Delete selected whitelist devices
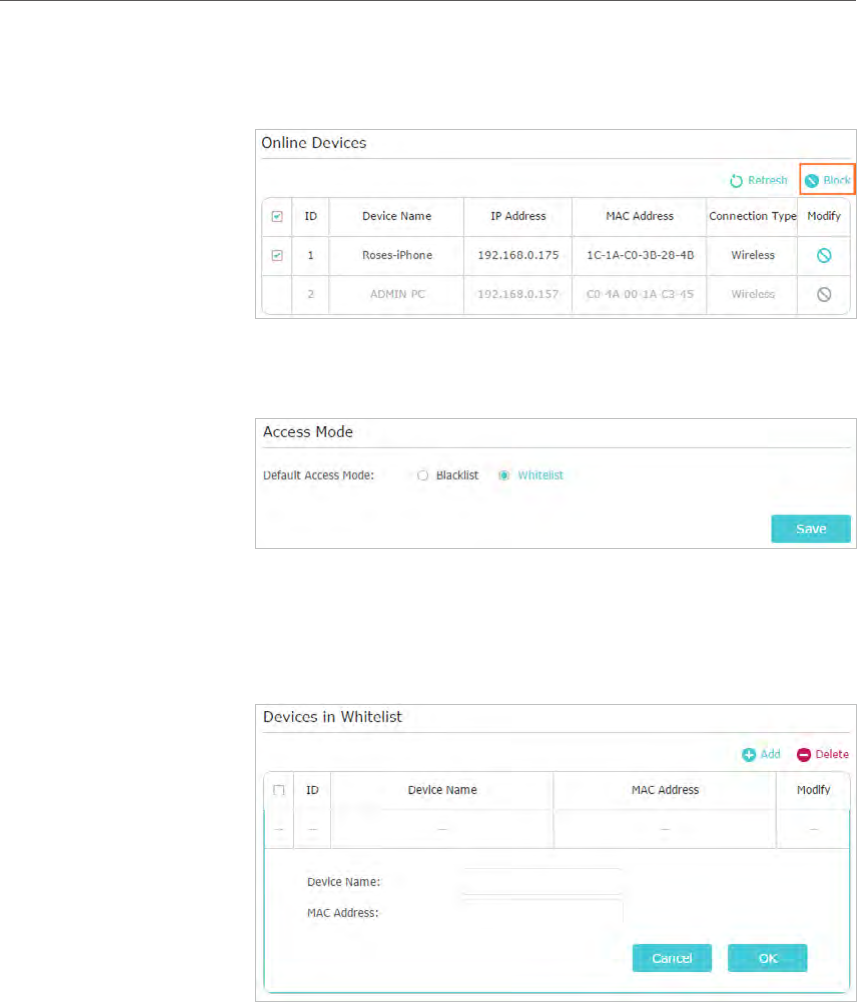This screenshot has width=857, height=1002. pos(822,755)
